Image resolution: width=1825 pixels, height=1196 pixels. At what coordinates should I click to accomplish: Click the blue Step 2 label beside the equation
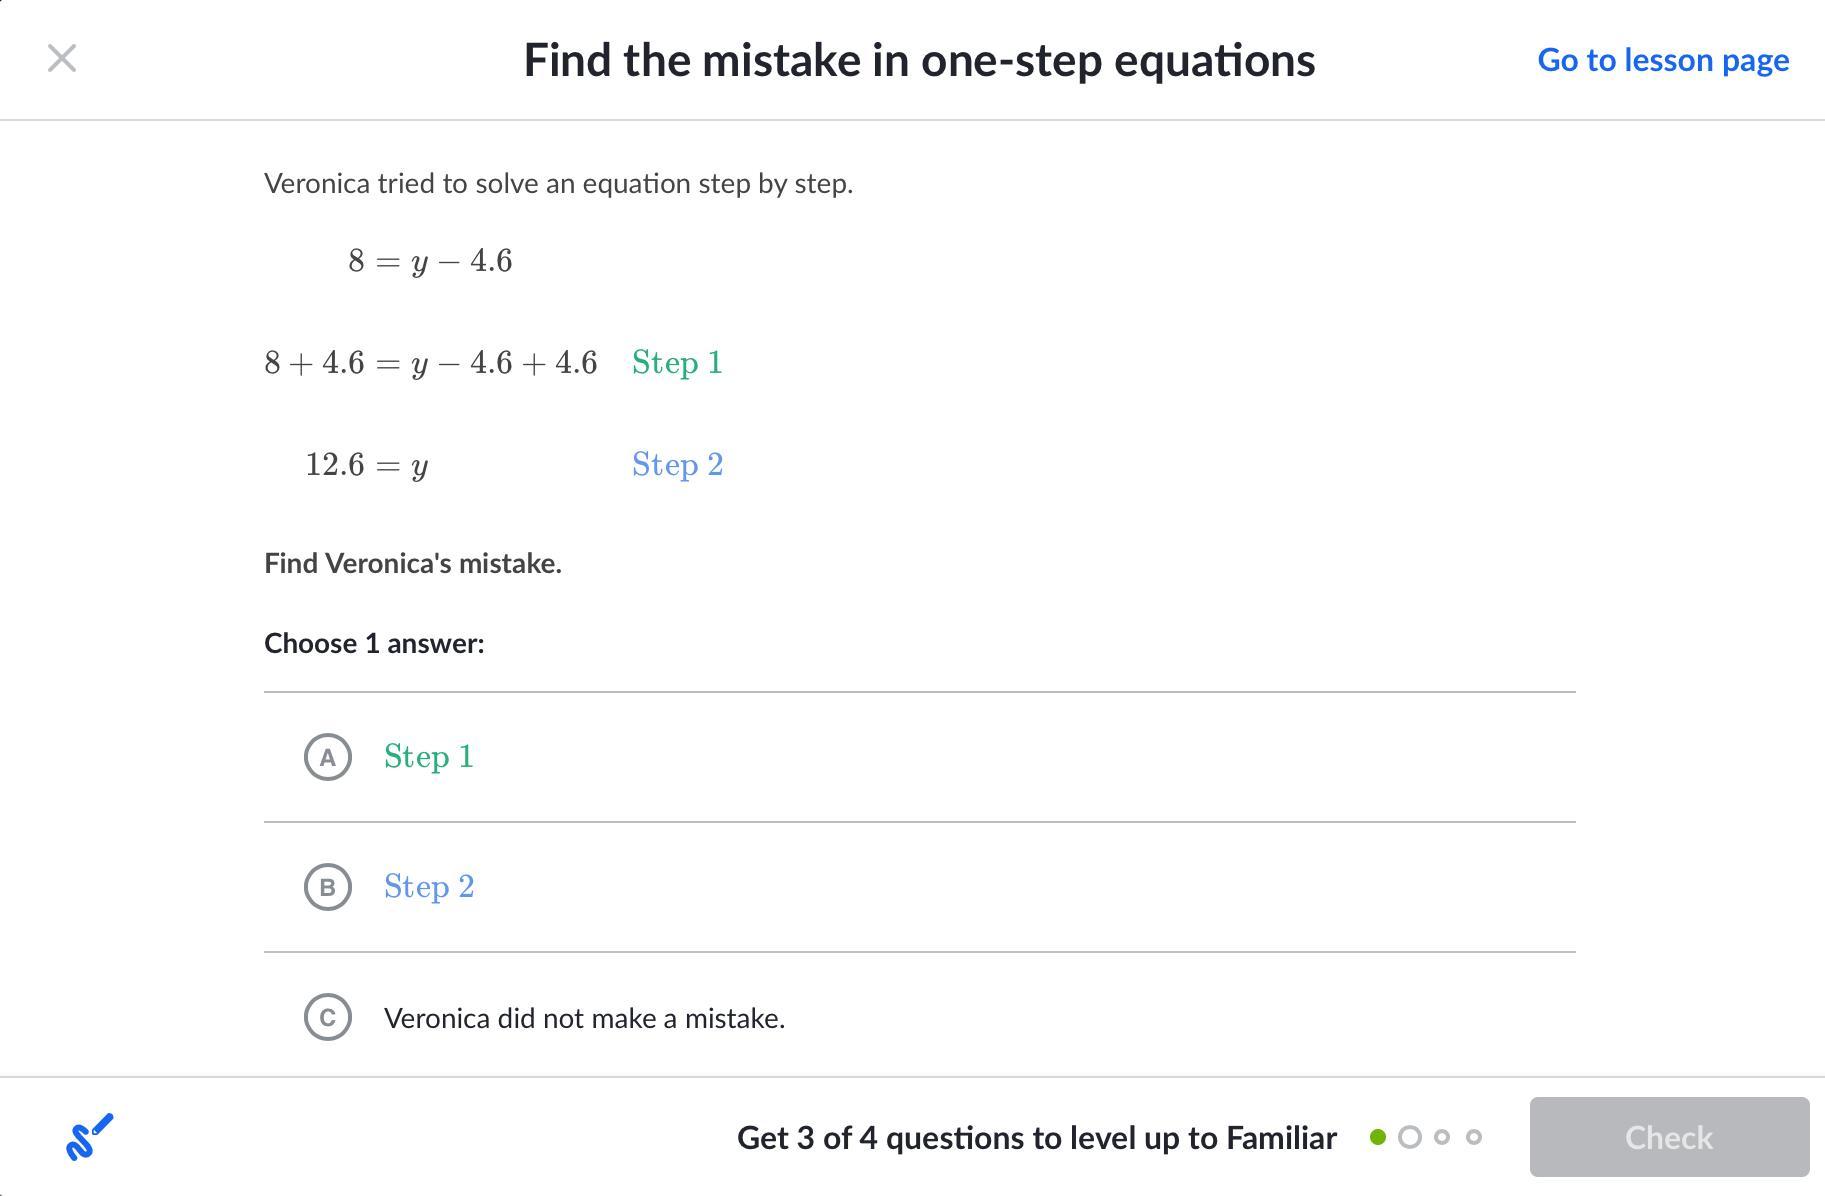(677, 465)
